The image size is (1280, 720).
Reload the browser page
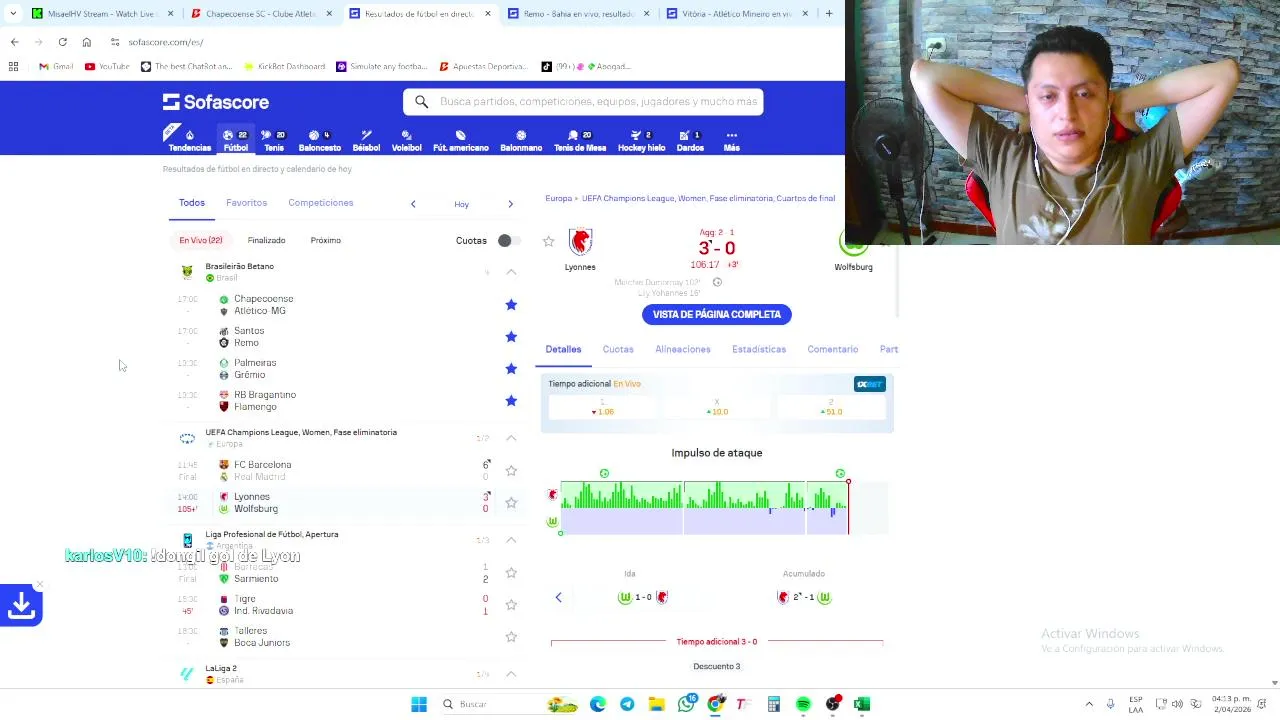point(62,42)
